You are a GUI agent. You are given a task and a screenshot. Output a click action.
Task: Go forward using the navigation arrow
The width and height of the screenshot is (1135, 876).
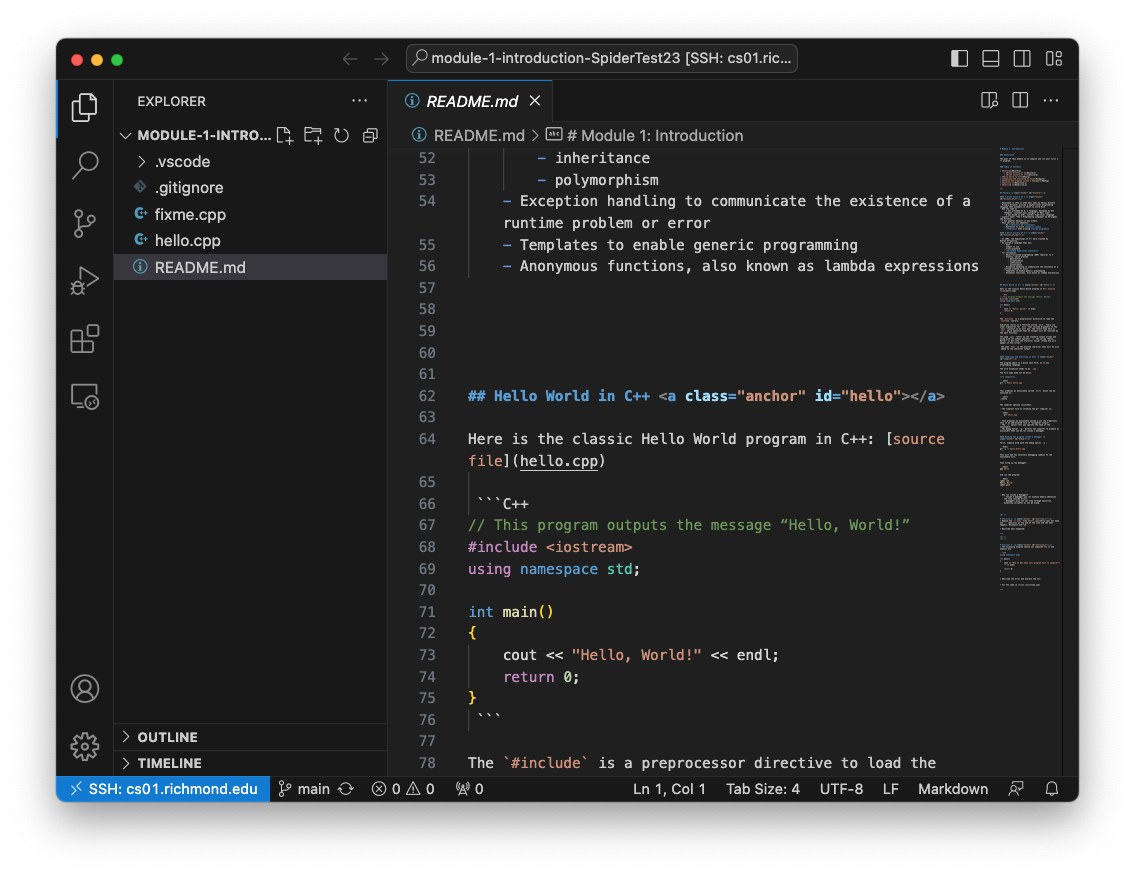click(381, 59)
